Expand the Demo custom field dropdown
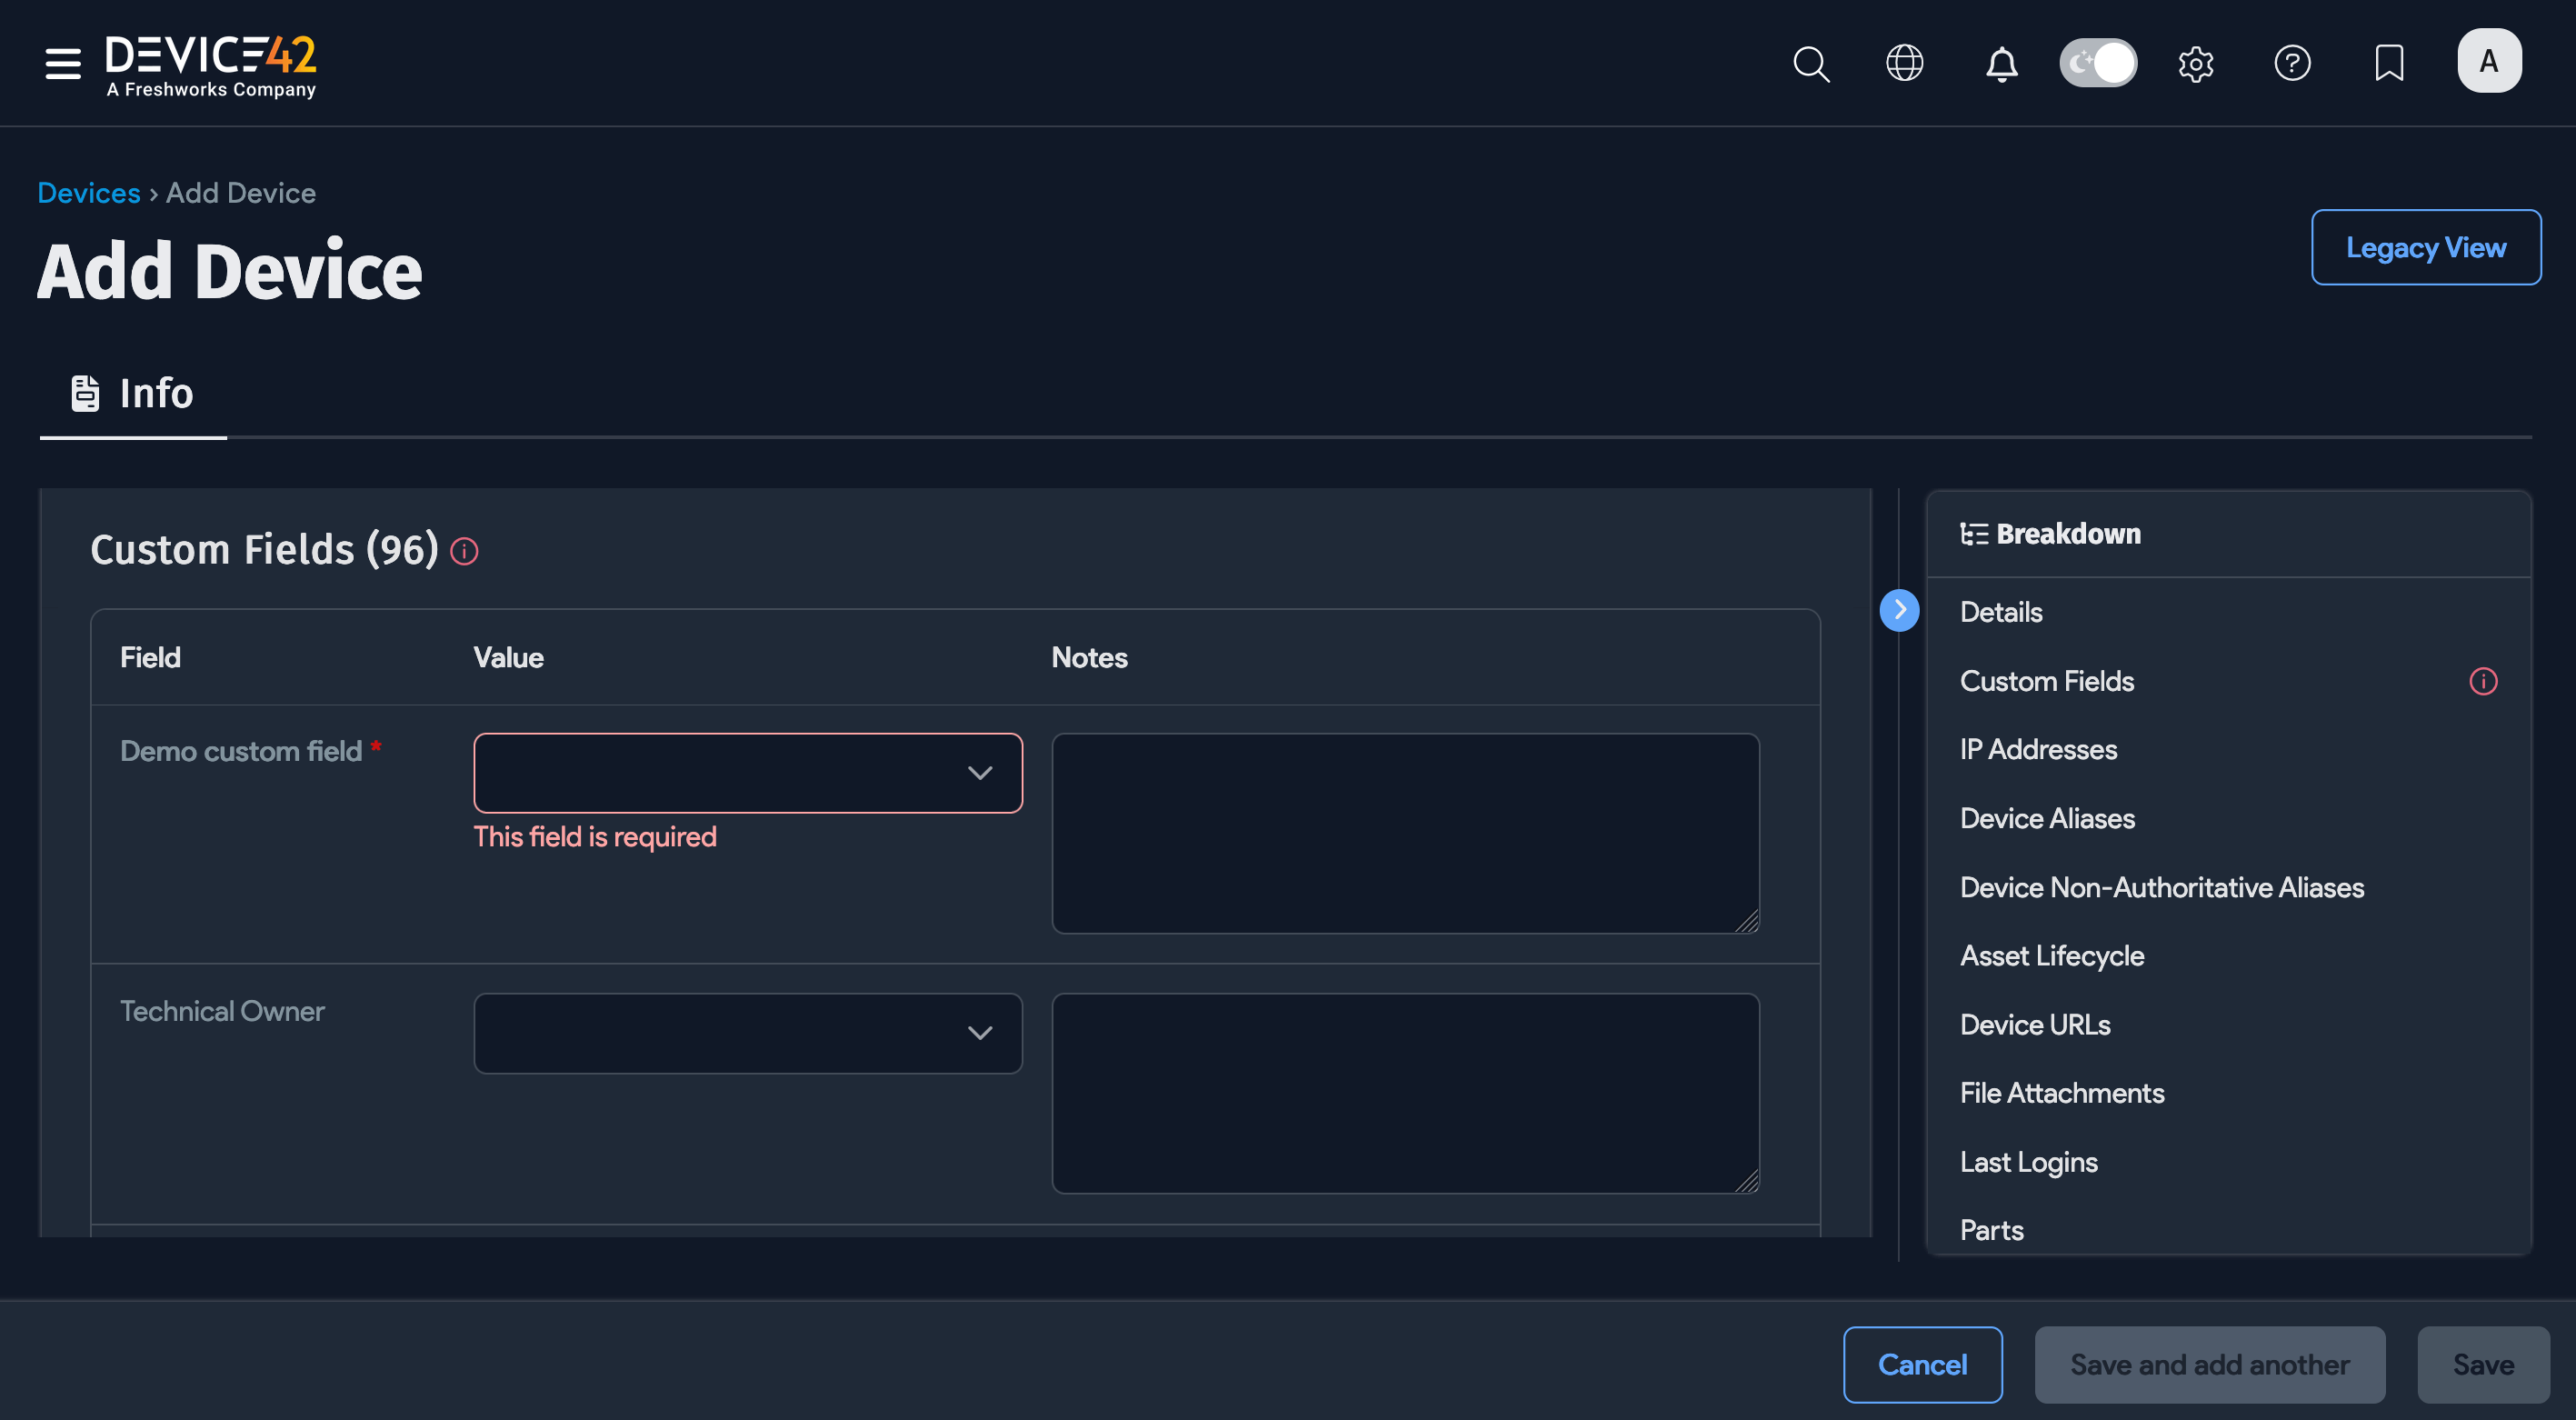 tap(747, 773)
